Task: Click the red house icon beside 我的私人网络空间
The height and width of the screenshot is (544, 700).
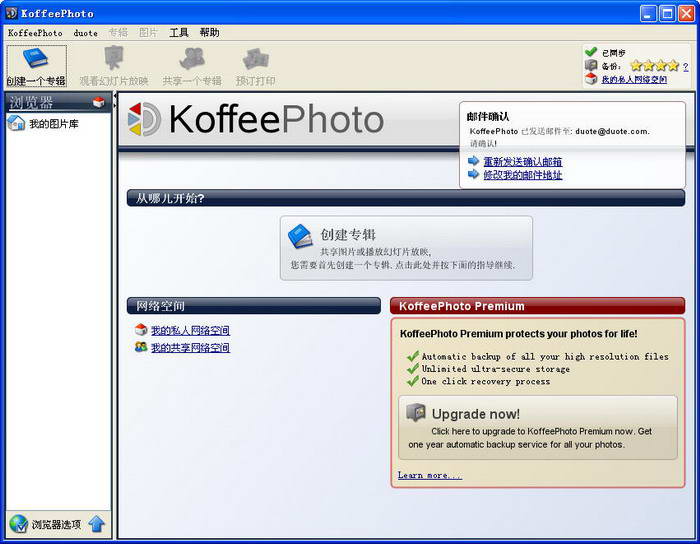Action: (x=141, y=330)
